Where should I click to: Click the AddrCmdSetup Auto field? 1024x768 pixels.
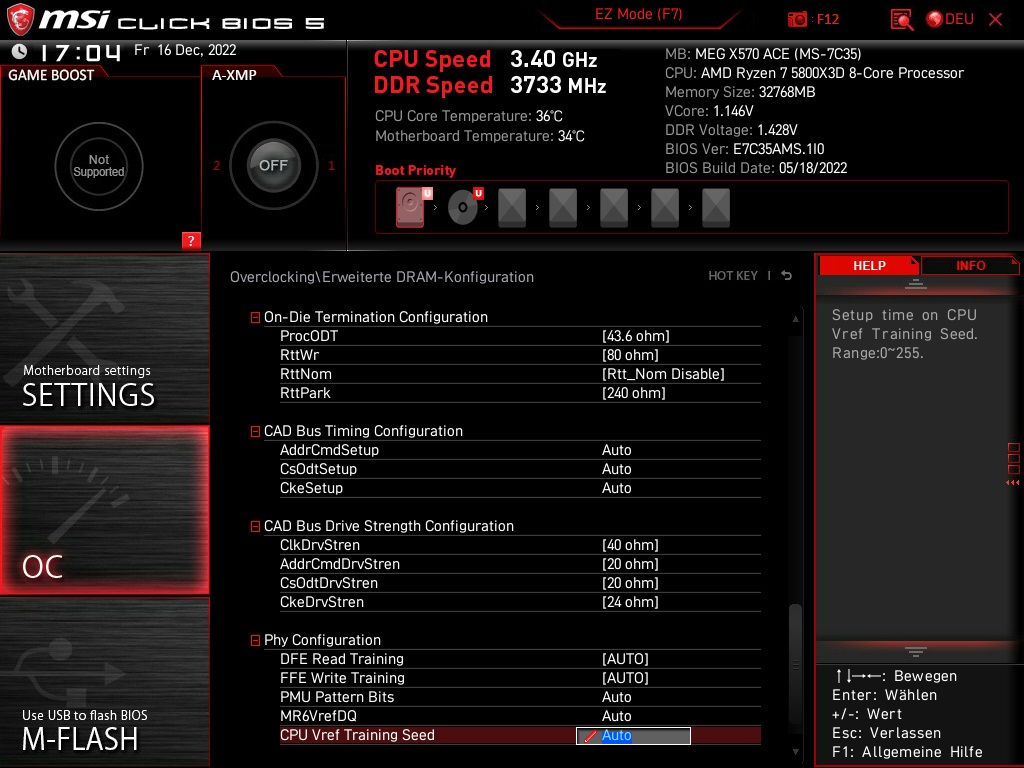pyautogui.click(x=616, y=450)
